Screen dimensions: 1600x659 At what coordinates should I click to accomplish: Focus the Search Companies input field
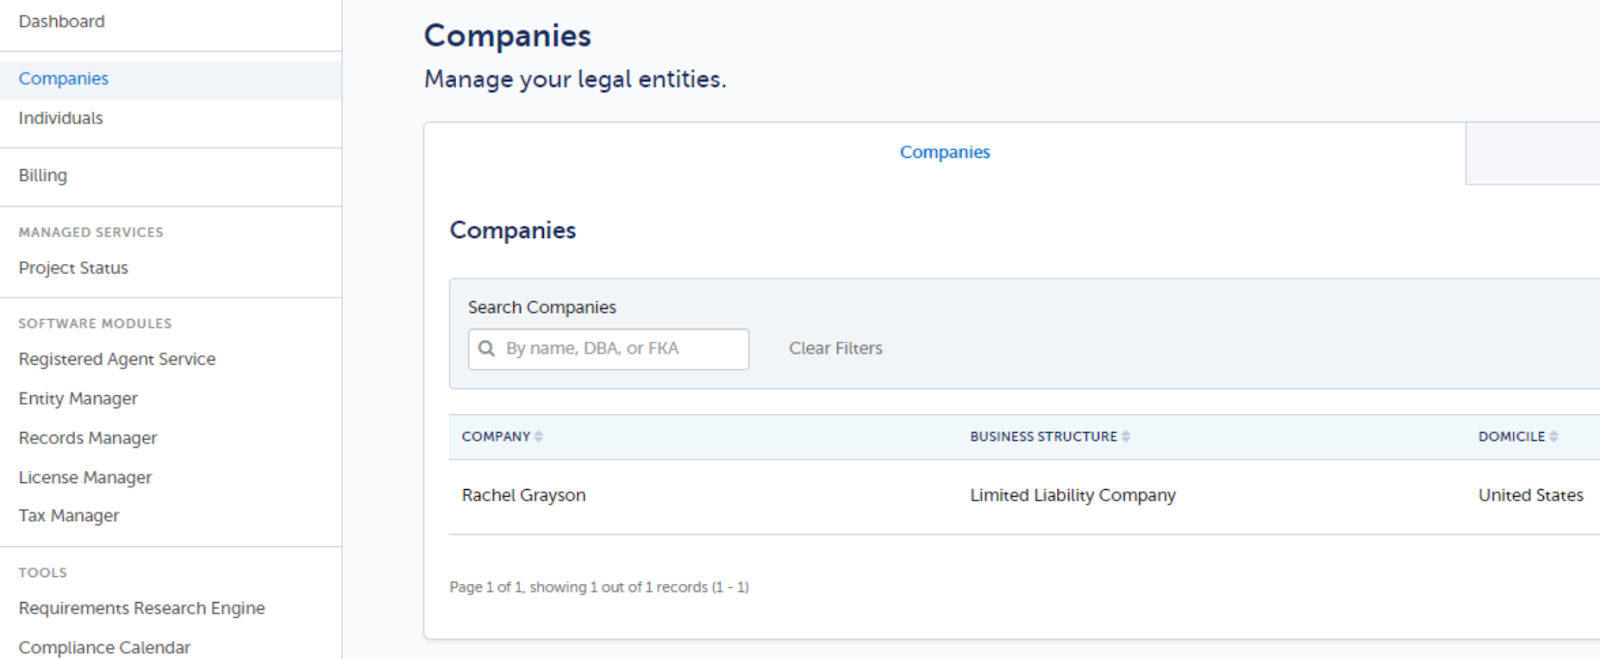[x=608, y=349]
